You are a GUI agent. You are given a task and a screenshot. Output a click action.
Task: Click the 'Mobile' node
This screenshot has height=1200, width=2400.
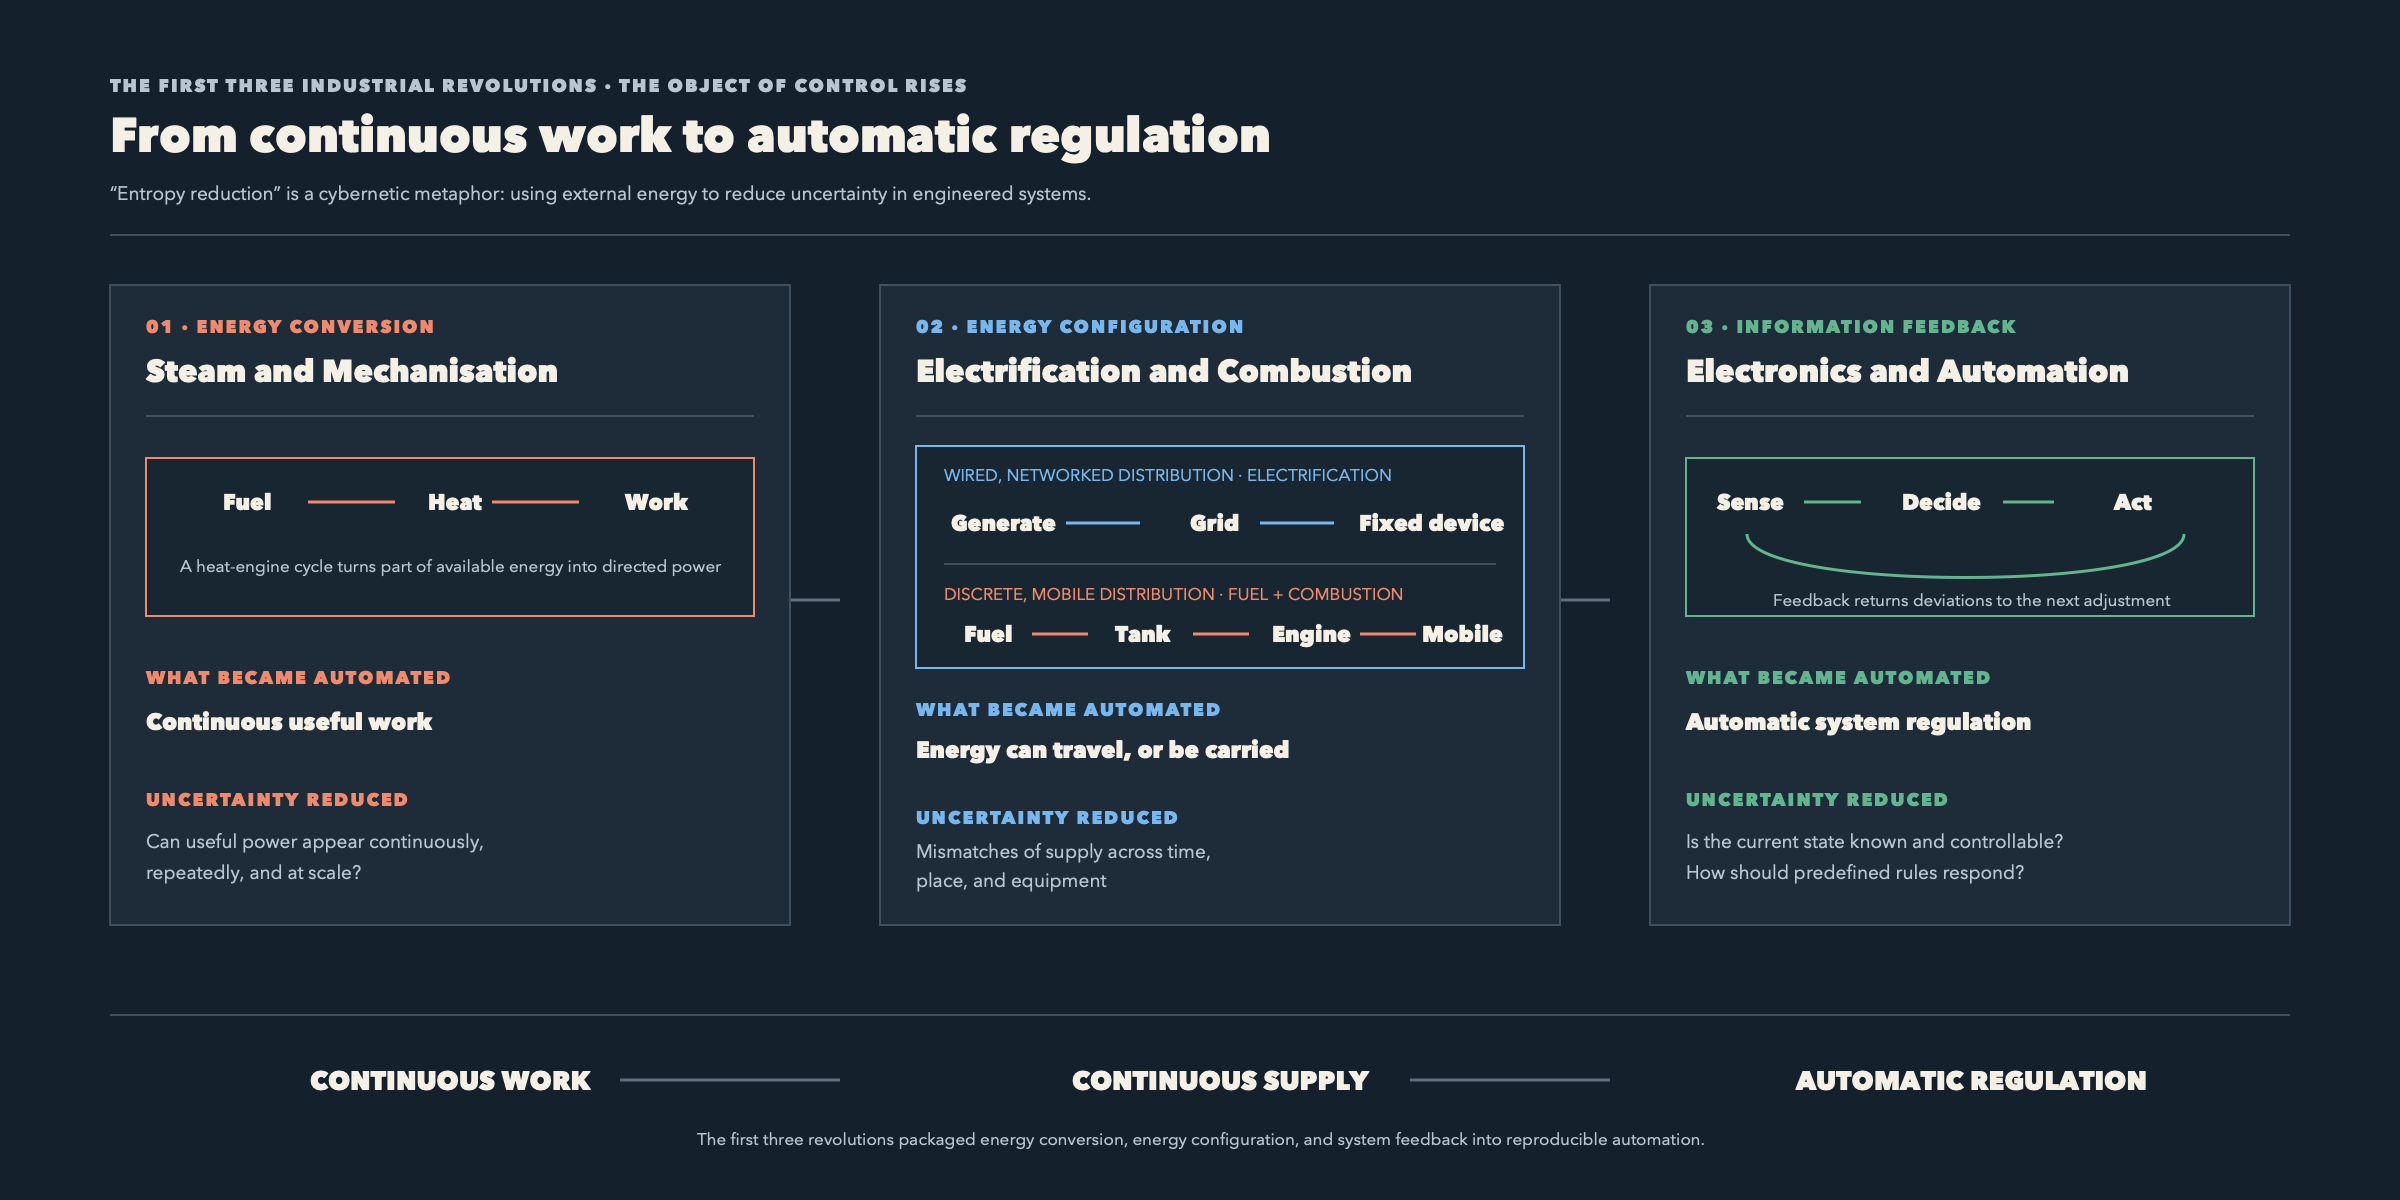coord(1462,634)
